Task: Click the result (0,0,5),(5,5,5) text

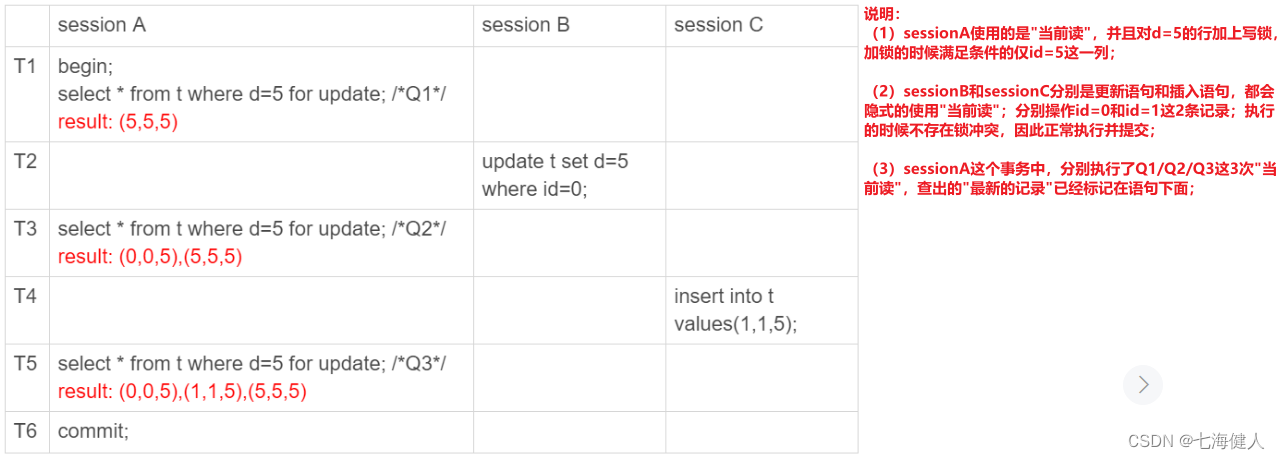Action: [150, 257]
